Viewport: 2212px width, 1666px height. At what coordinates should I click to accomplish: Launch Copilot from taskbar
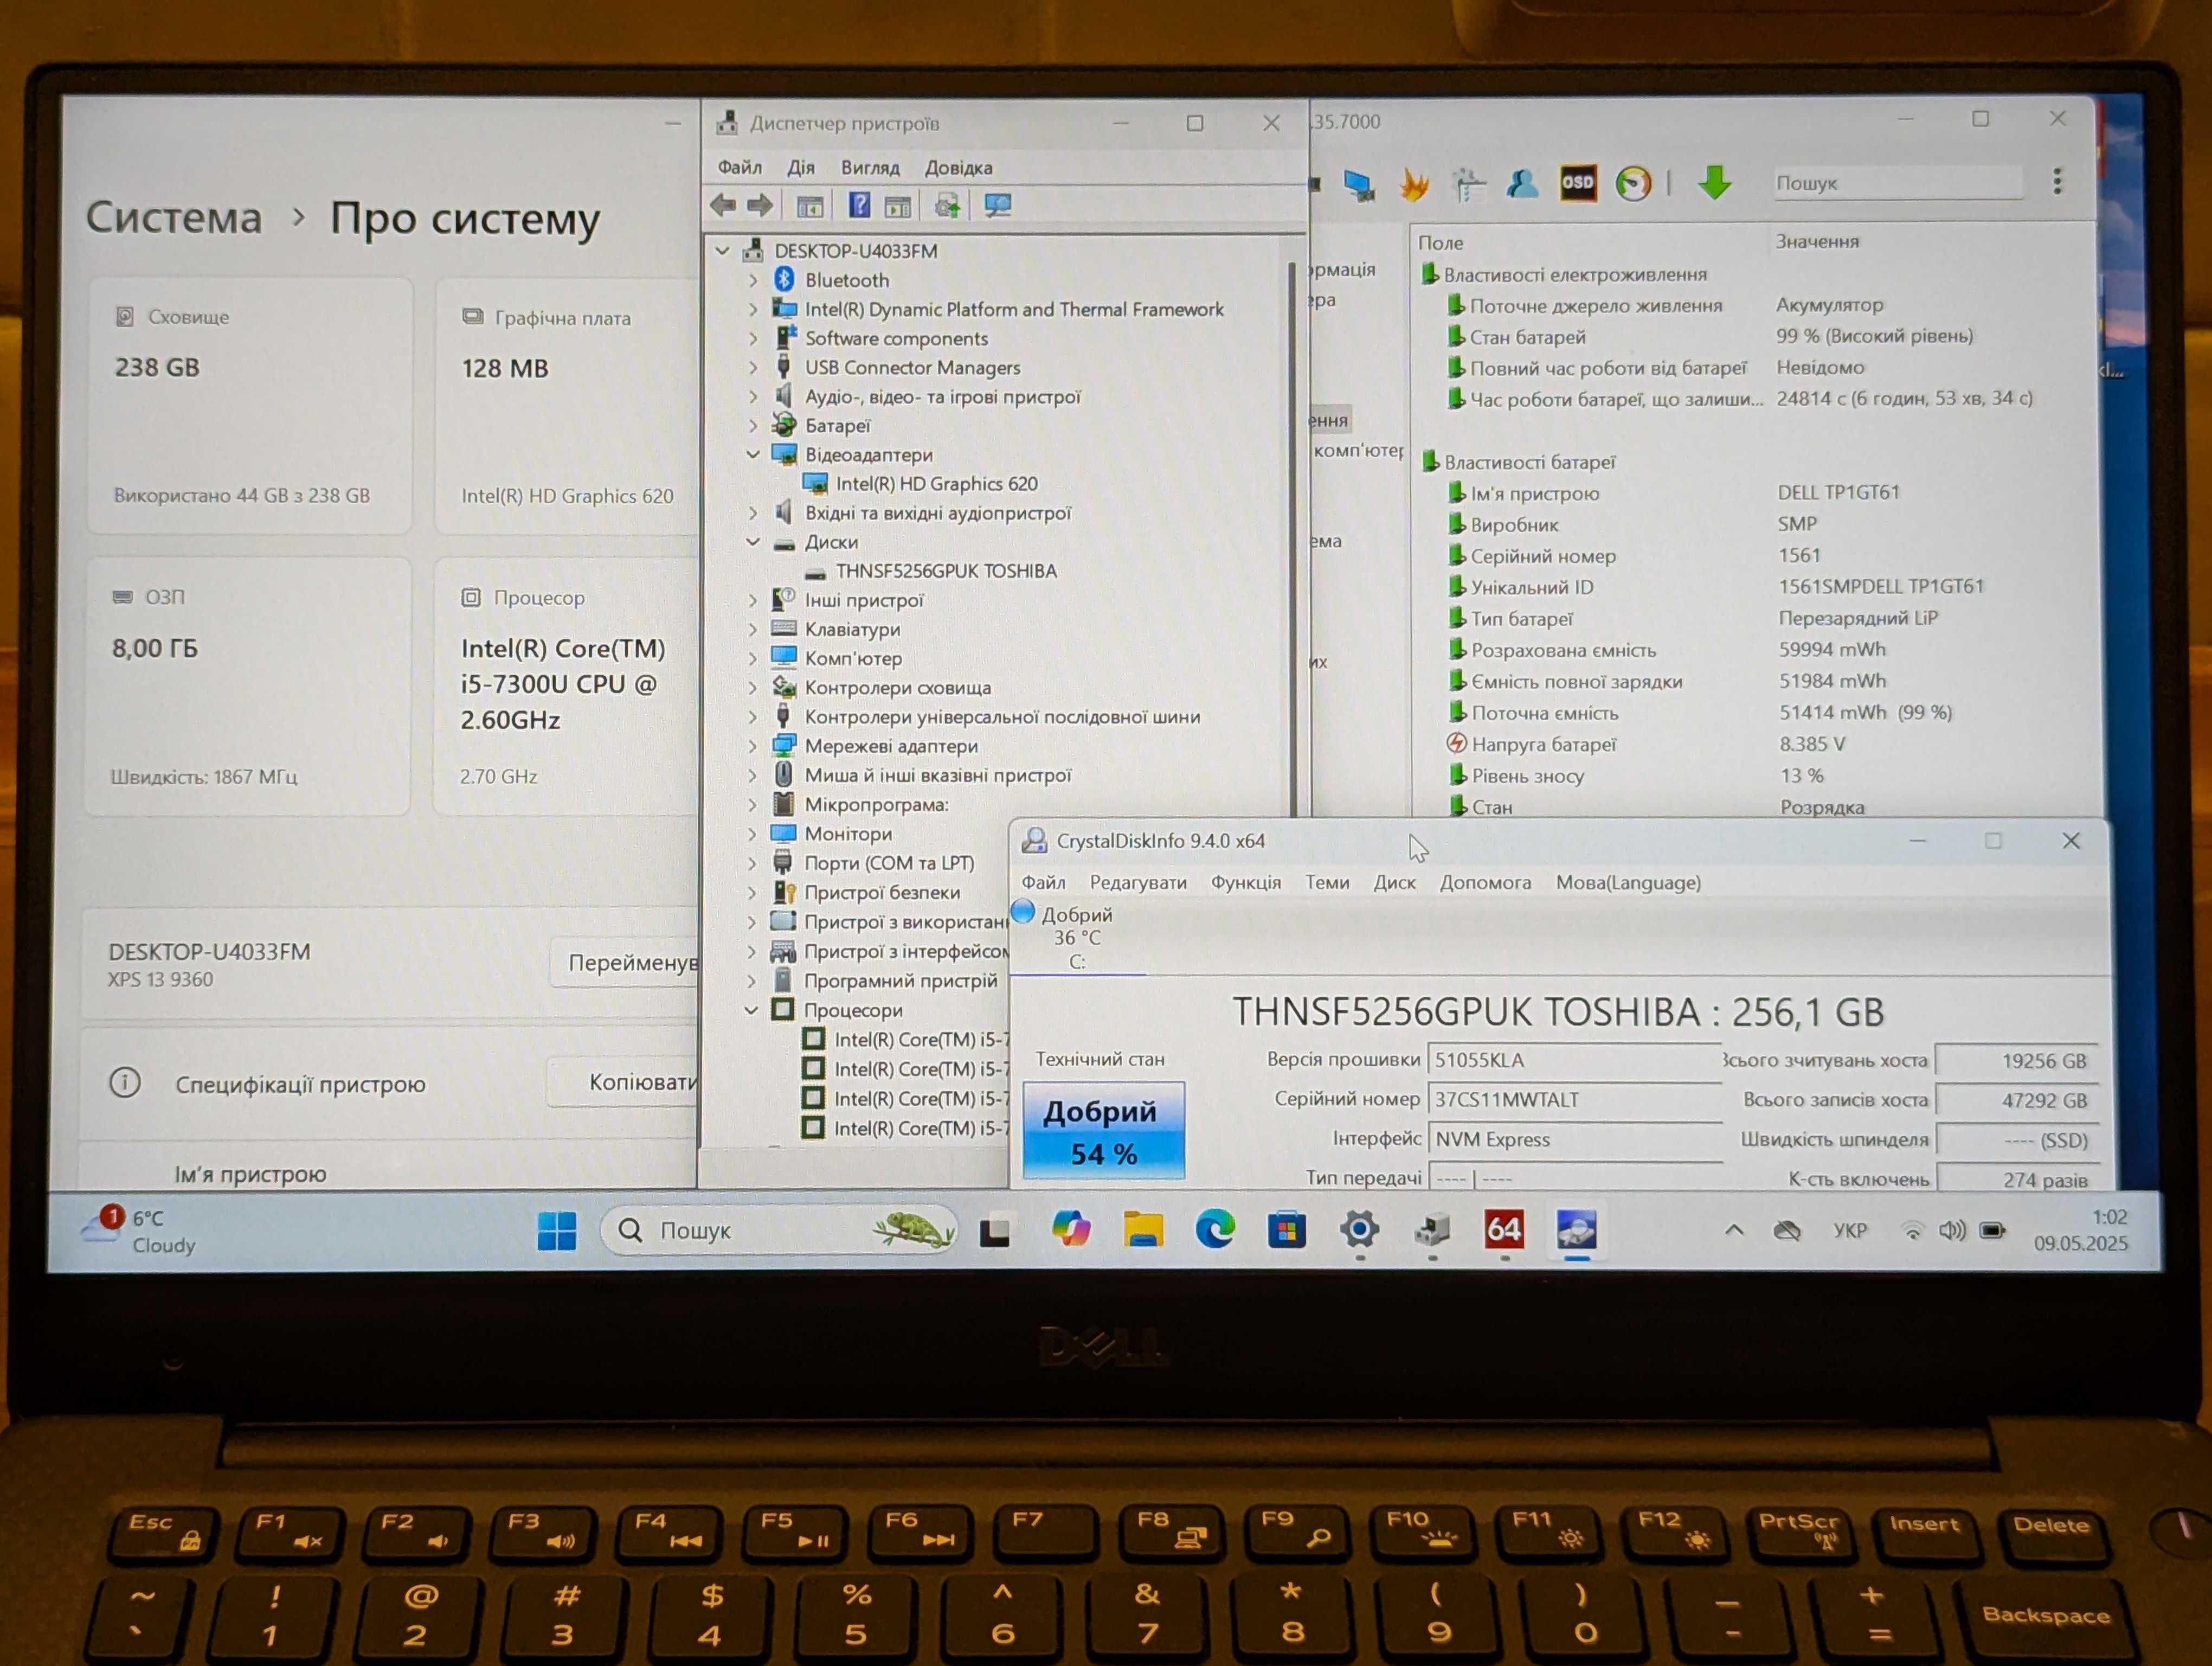tap(1070, 1229)
